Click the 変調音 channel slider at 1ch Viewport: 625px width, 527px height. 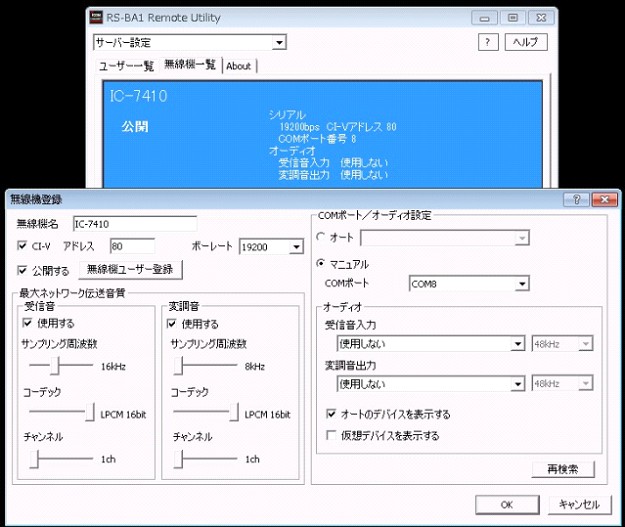(179, 458)
